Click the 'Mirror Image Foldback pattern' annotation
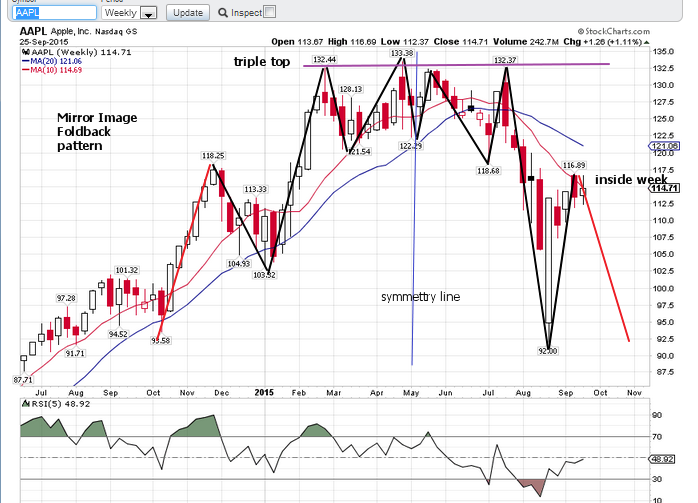698x503 pixels. click(97, 131)
